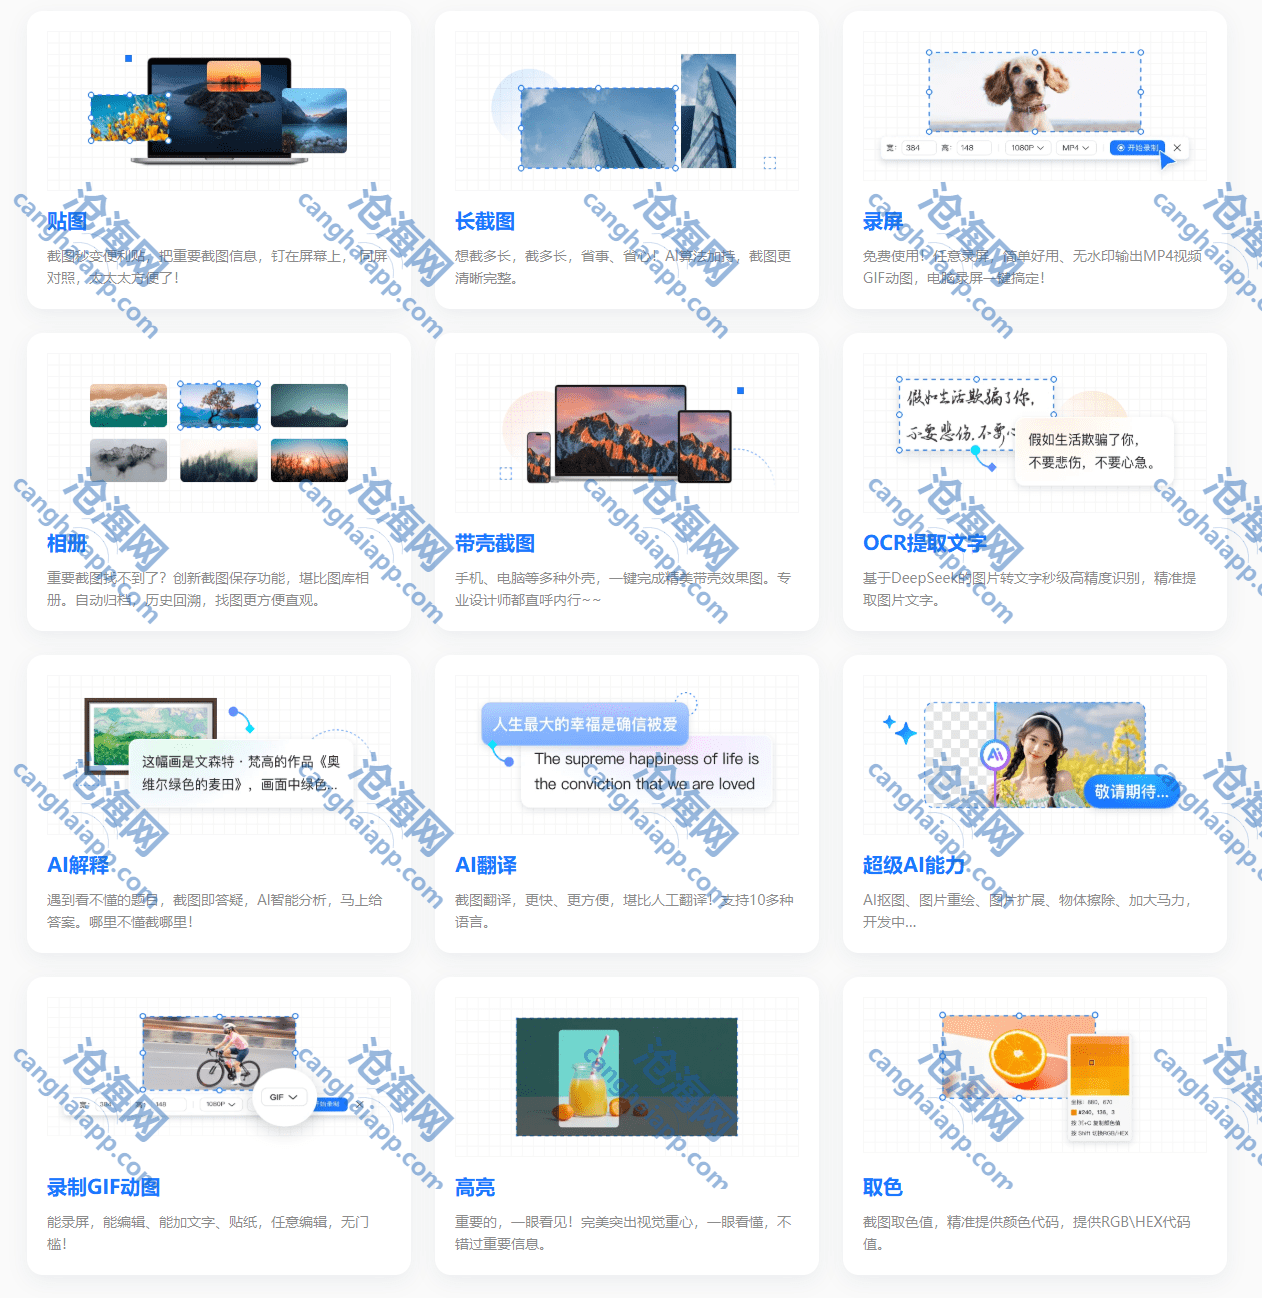Open the 贴图 feature heading
Image resolution: width=1262 pixels, height=1298 pixels.
[67, 221]
